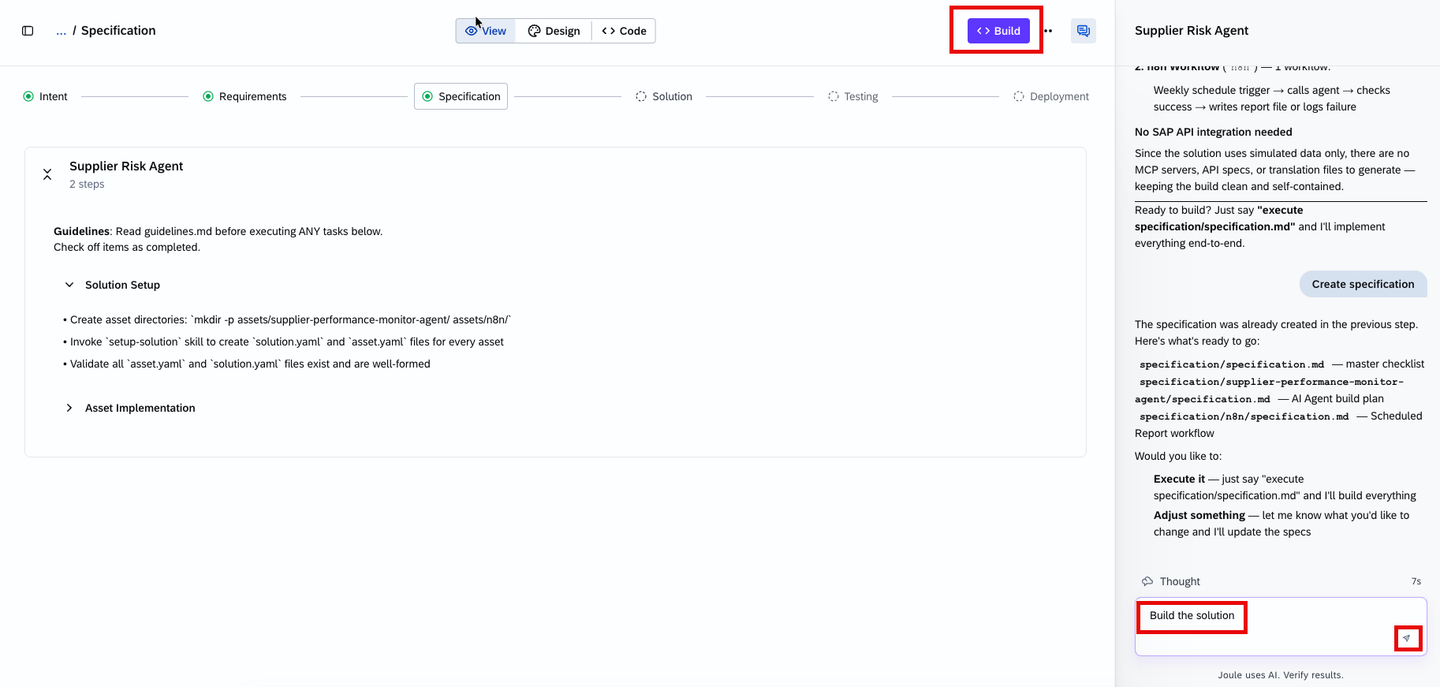The image size is (1440, 687).
Task: Click "specification/specification.md" master checklist file name
Action: tap(1231, 364)
